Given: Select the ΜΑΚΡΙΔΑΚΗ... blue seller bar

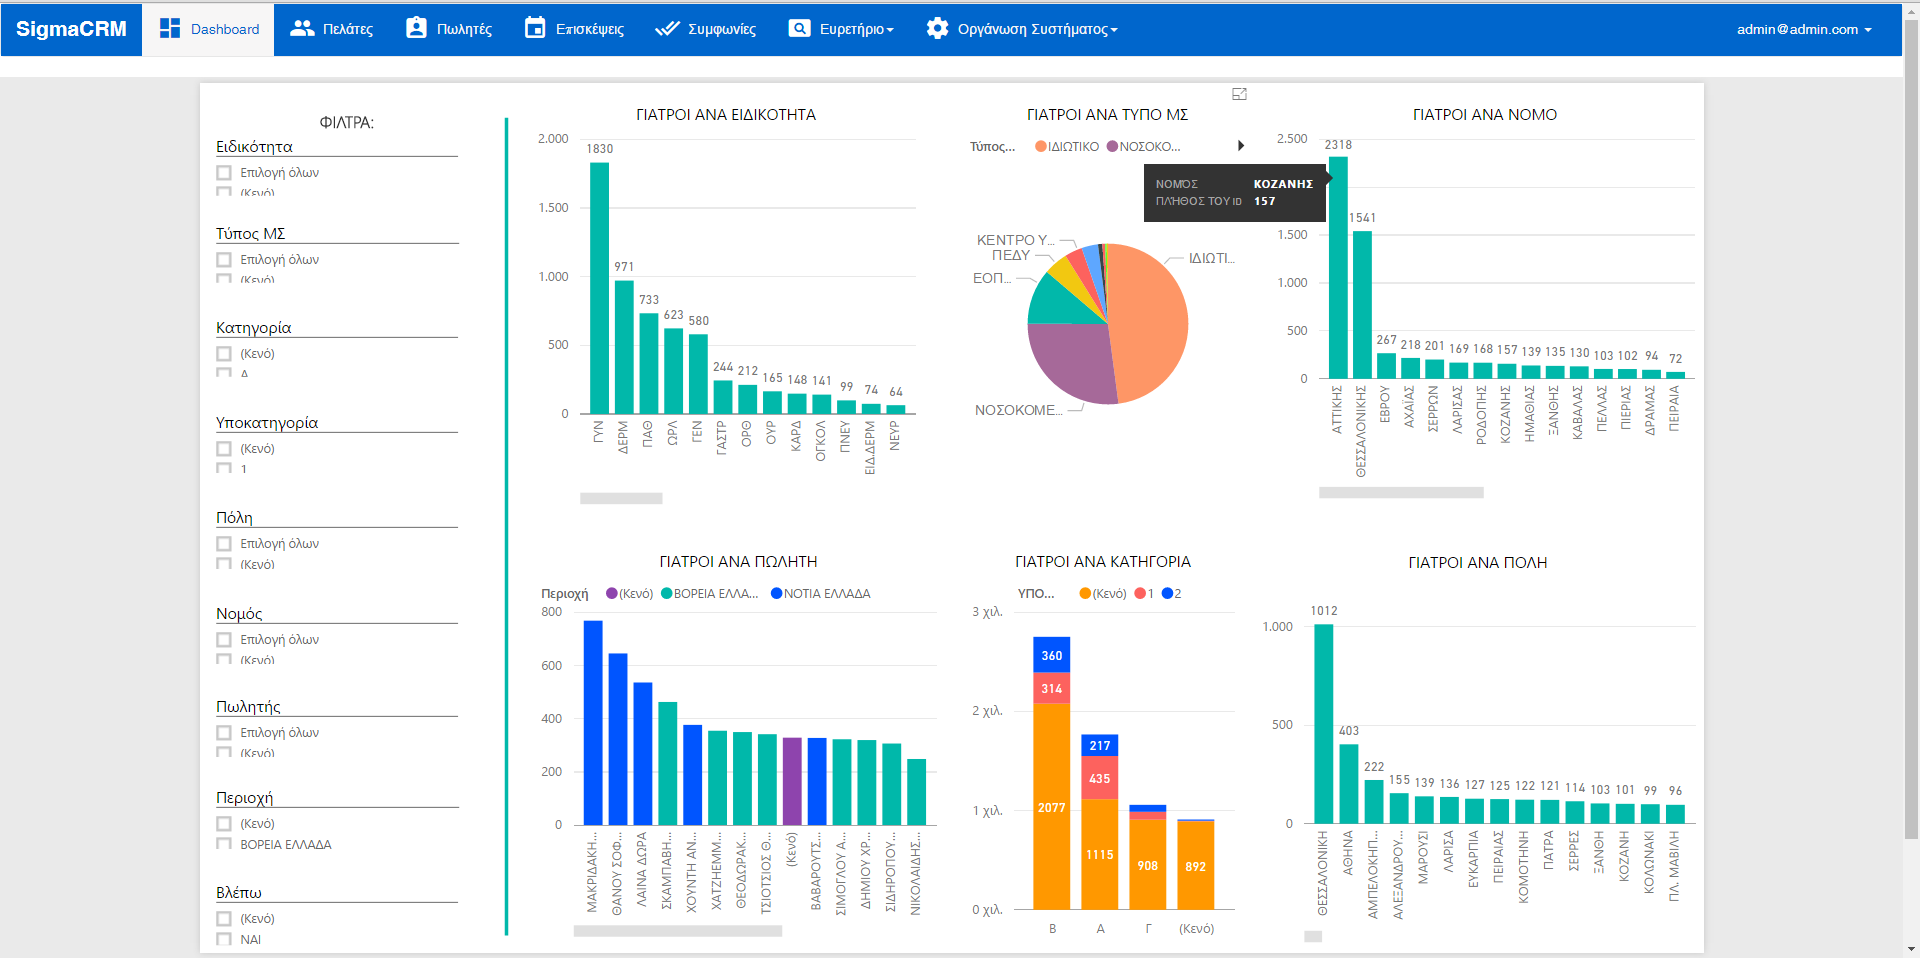Looking at the screenshot, I should pyautogui.click(x=593, y=723).
